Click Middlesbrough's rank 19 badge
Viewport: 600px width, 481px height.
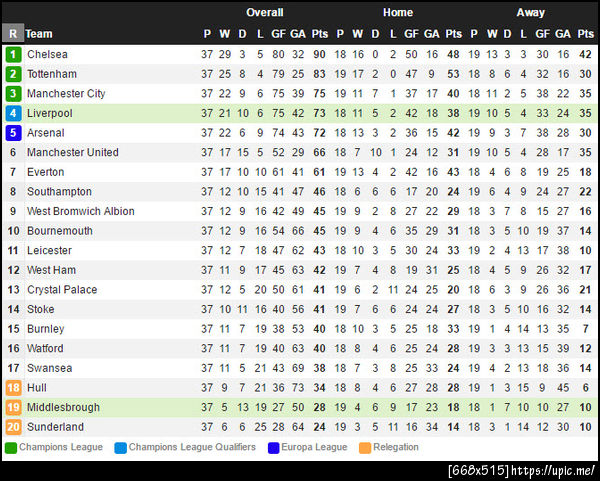[x=13, y=408]
